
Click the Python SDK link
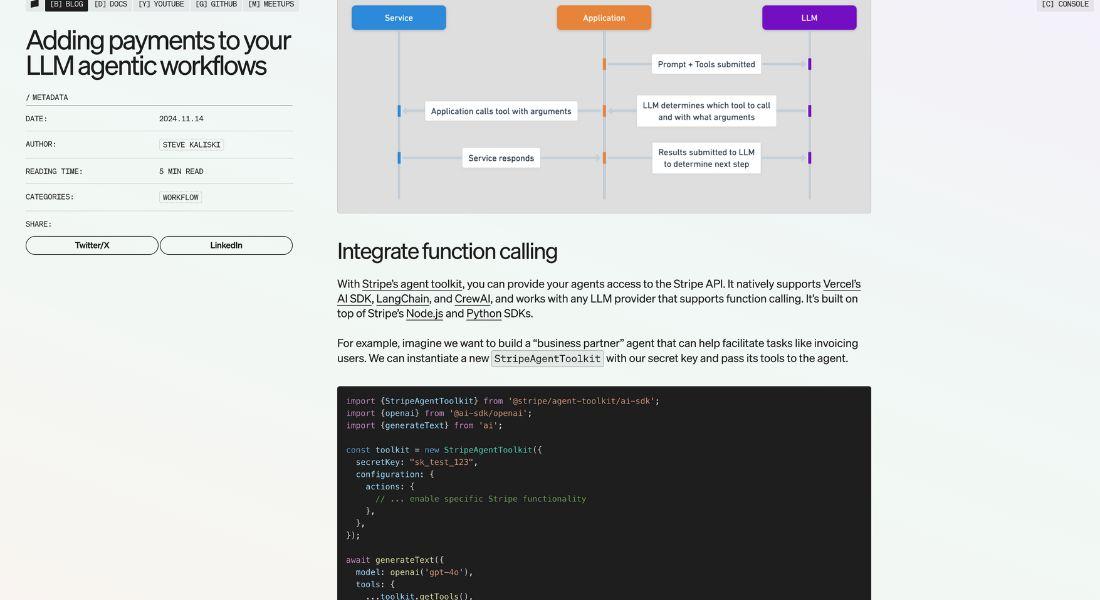coord(484,314)
